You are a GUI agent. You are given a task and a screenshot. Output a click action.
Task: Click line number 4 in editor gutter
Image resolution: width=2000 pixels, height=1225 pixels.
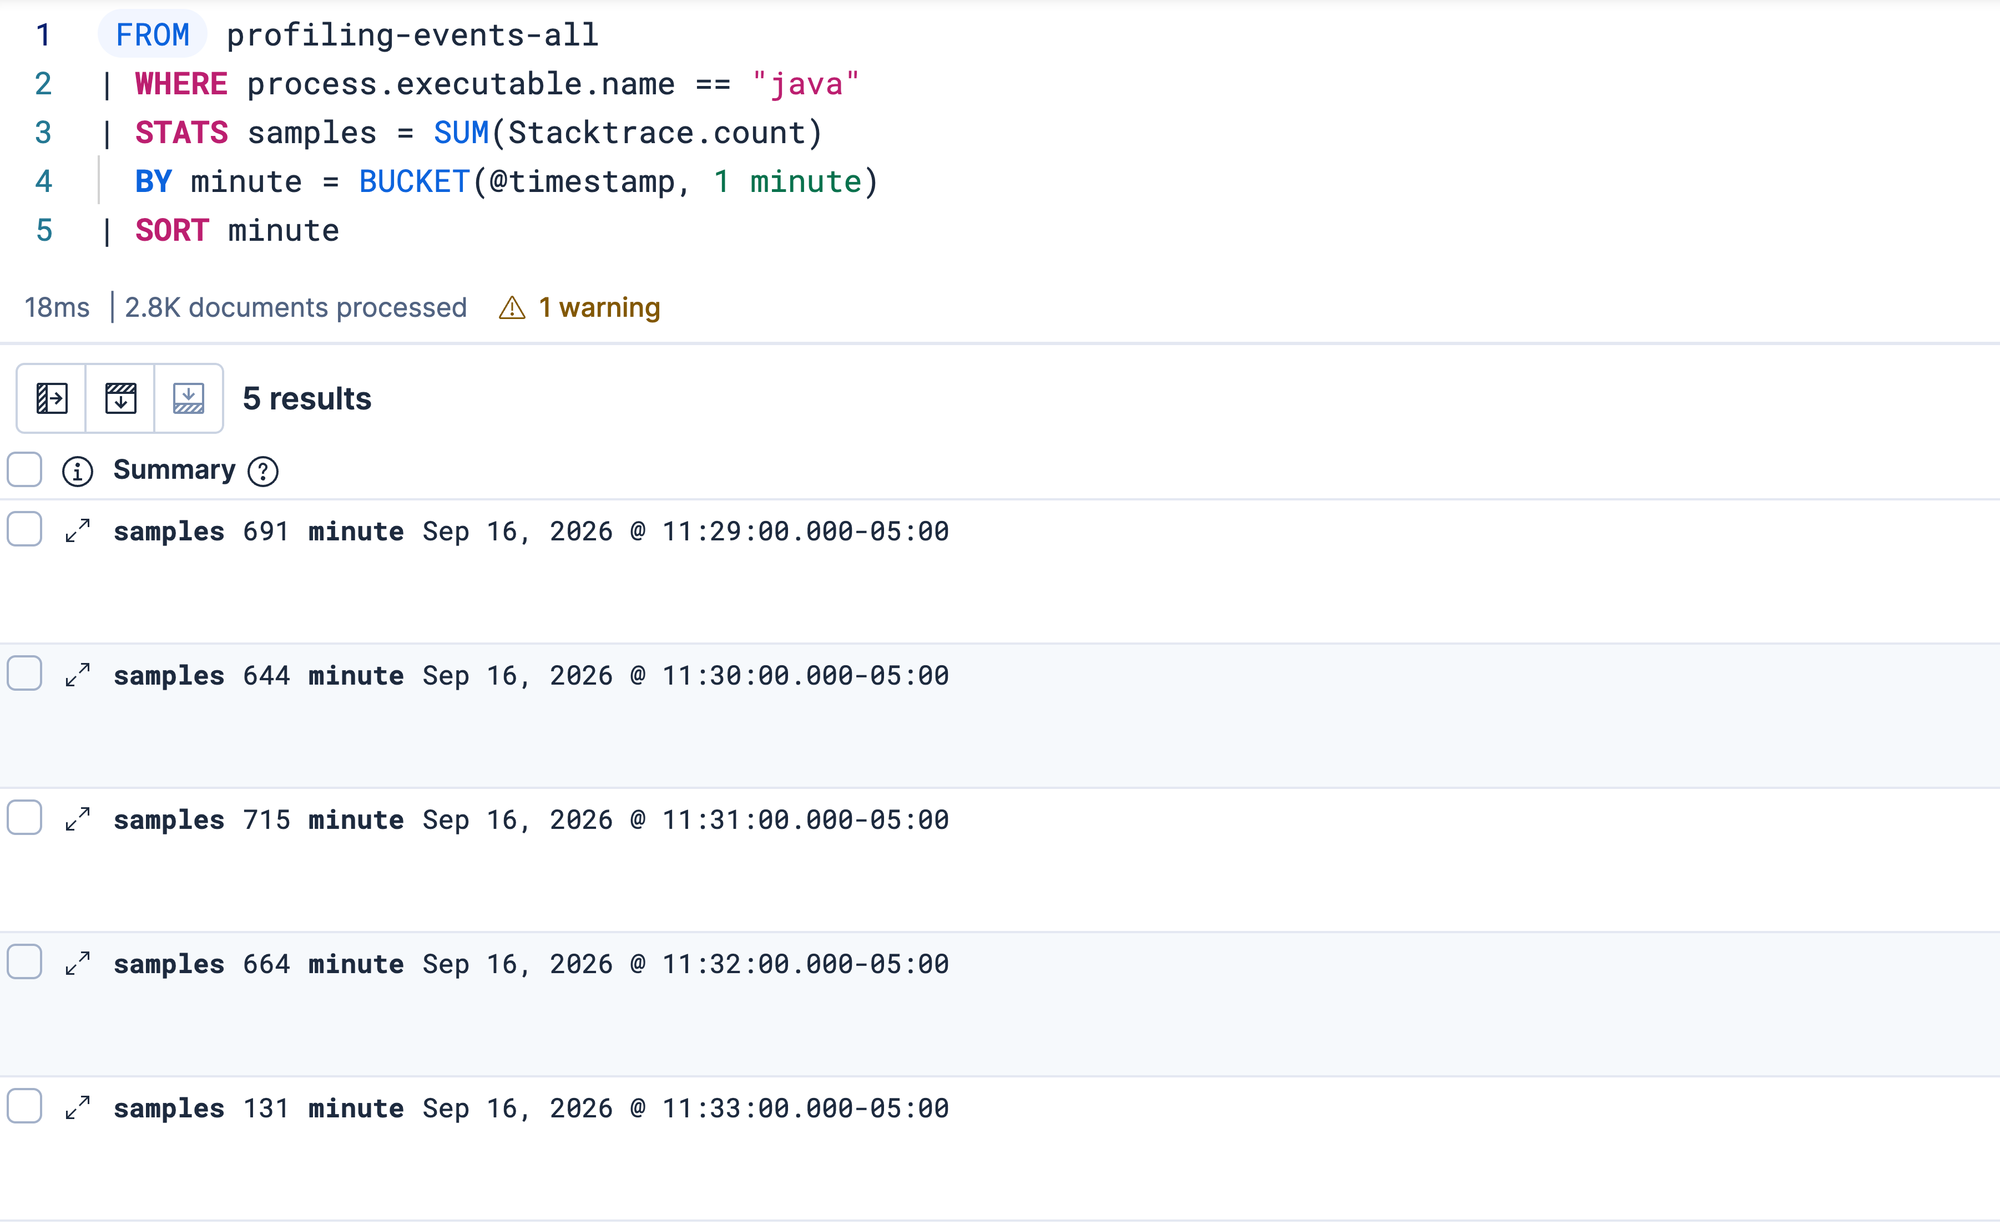coord(44,182)
